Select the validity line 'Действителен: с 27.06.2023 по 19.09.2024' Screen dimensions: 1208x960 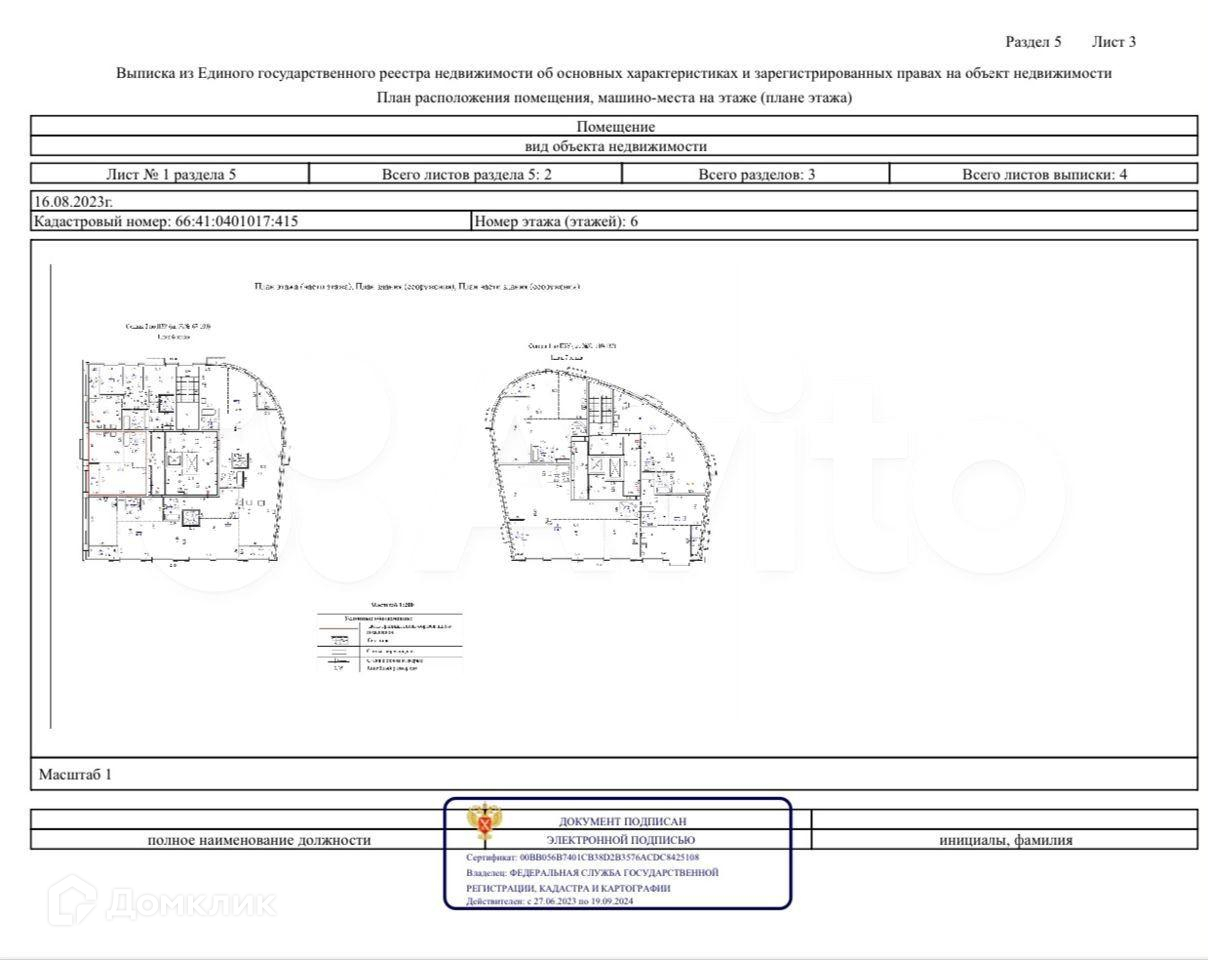click(x=550, y=901)
